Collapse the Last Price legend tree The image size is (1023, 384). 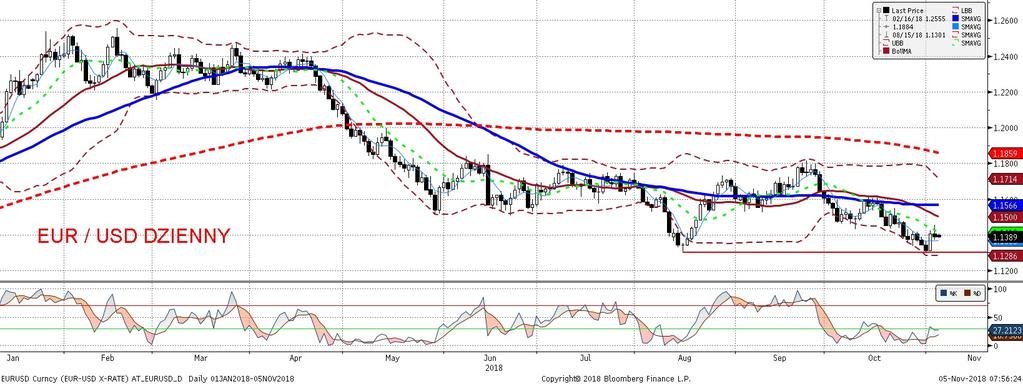(879, 10)
